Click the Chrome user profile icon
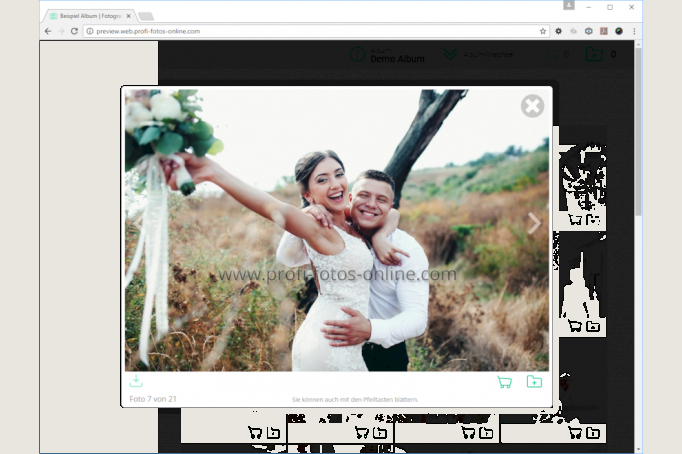Viewport: 682px width, 454px height. 568,5
